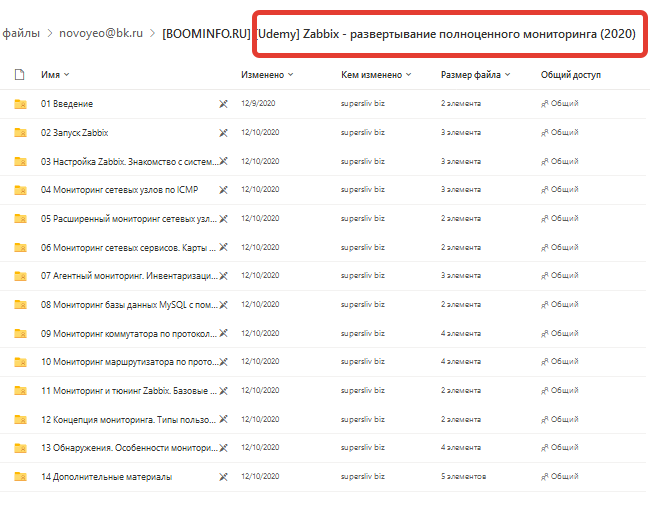This screenshot has height=514, width=650.
Task: Open folder 05 Расширенный мониторинг сетевых узл...
Action: 129,218
